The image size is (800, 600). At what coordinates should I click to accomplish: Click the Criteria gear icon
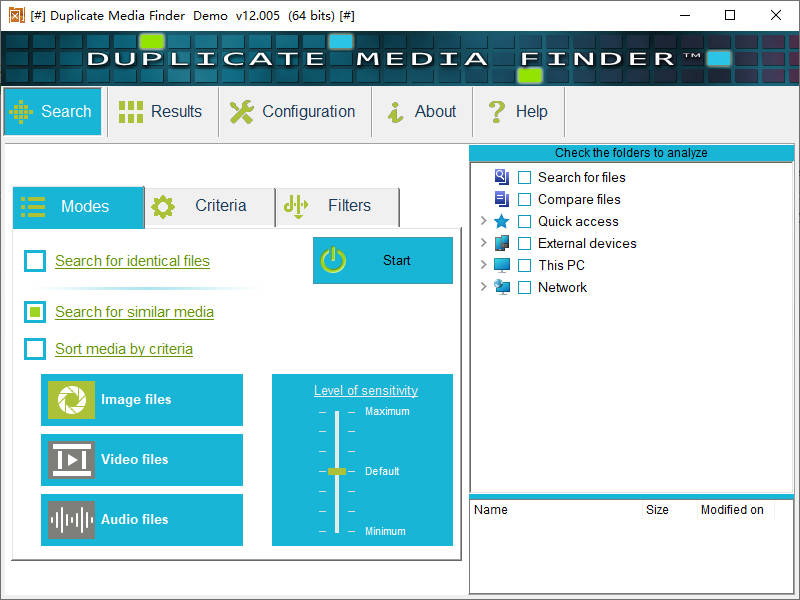point(163,207)
